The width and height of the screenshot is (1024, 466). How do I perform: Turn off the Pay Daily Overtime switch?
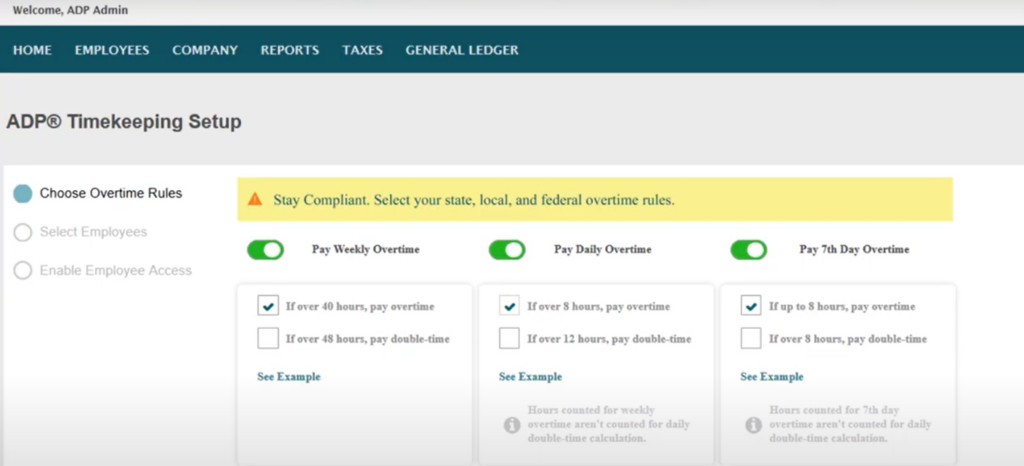tap(507, 250)
